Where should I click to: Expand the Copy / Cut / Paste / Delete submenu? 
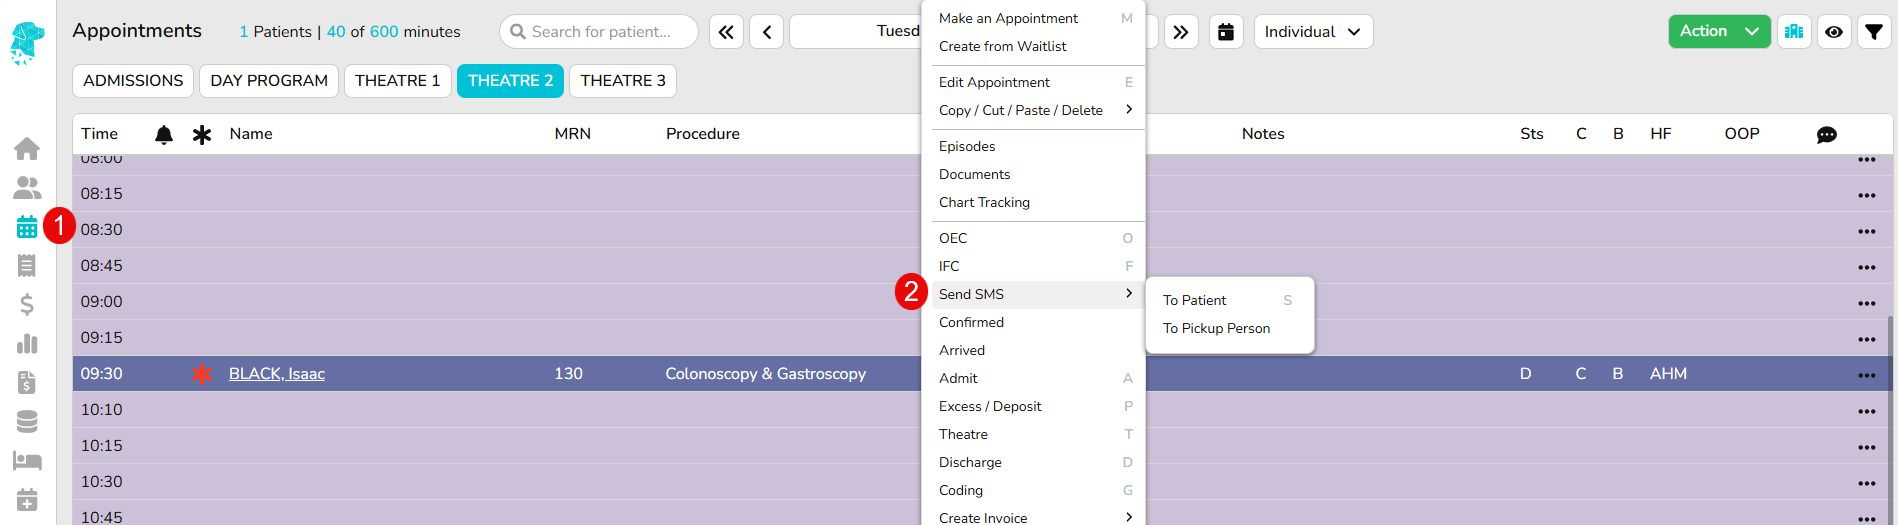click(1032, 110)
